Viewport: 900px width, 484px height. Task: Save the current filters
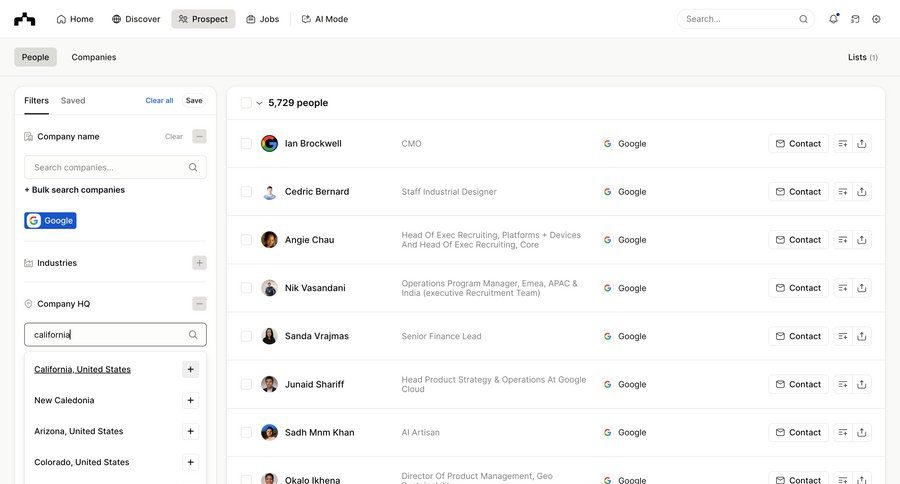194,100
